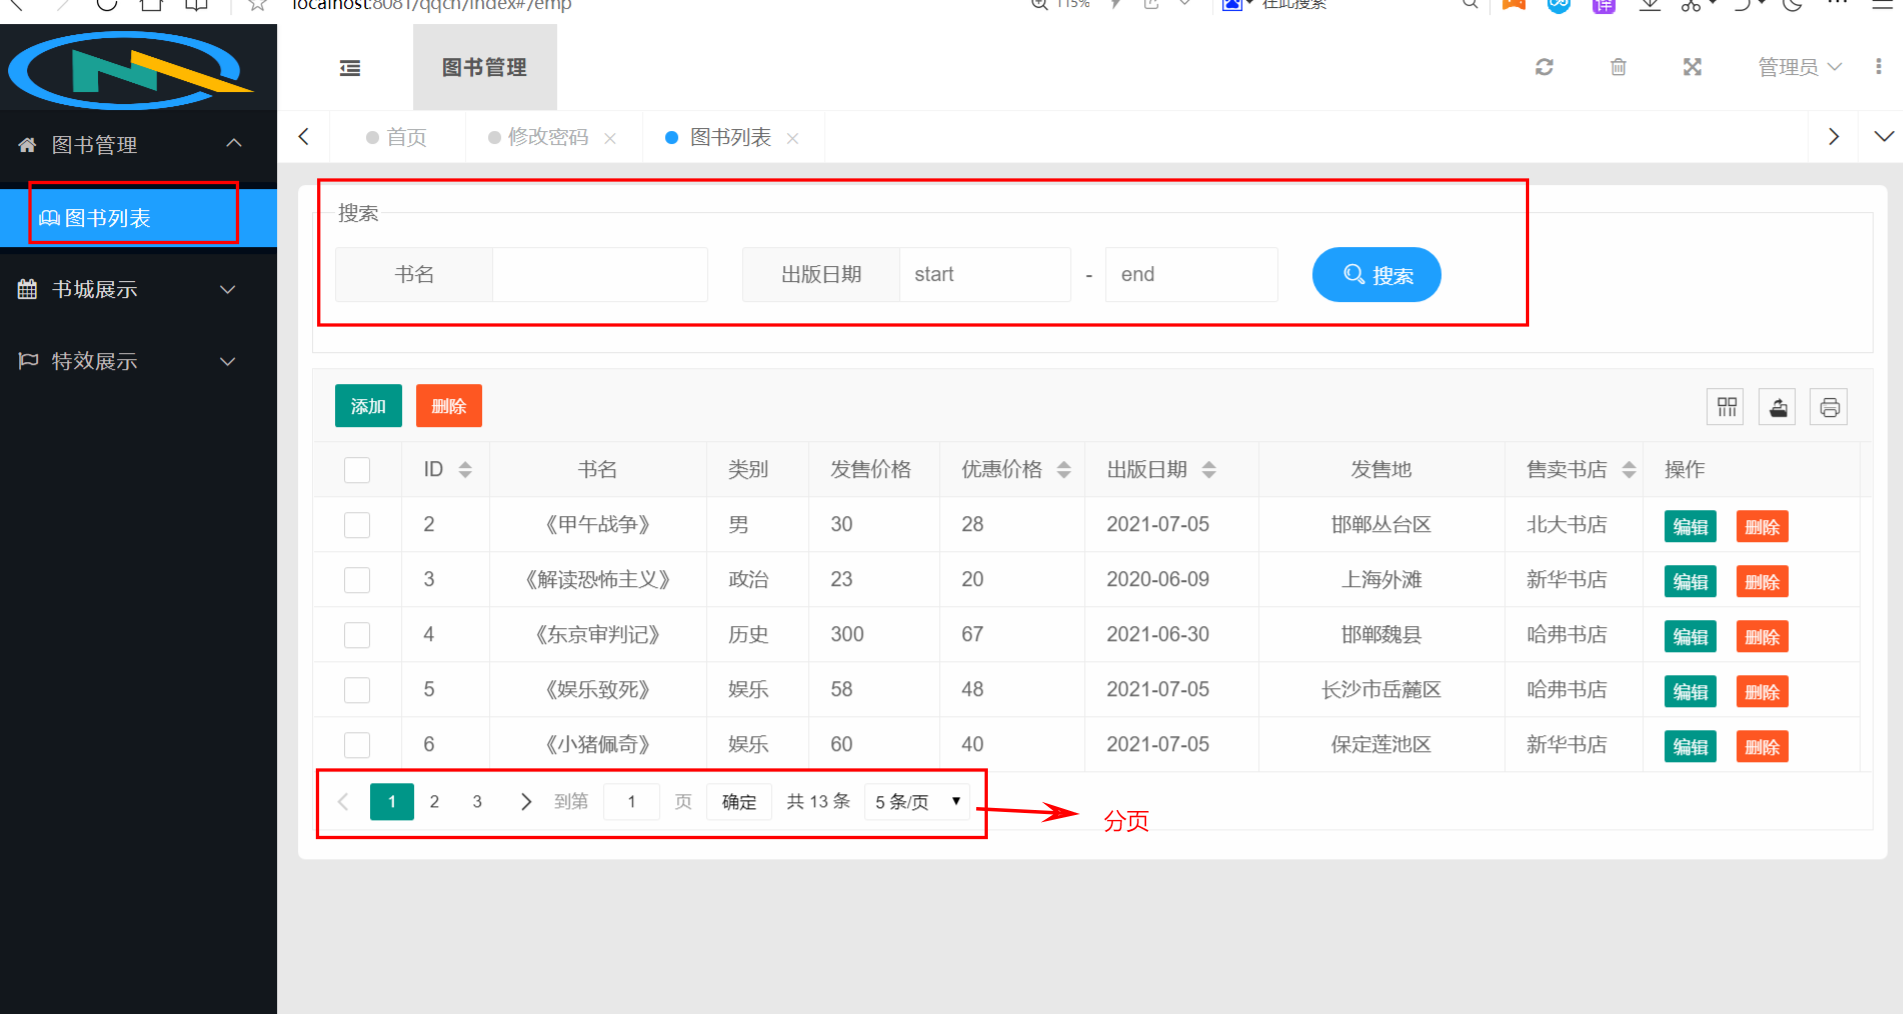Click the jump-to page number input
This screenshot has width=1903, height=1014.
[631, 802]
